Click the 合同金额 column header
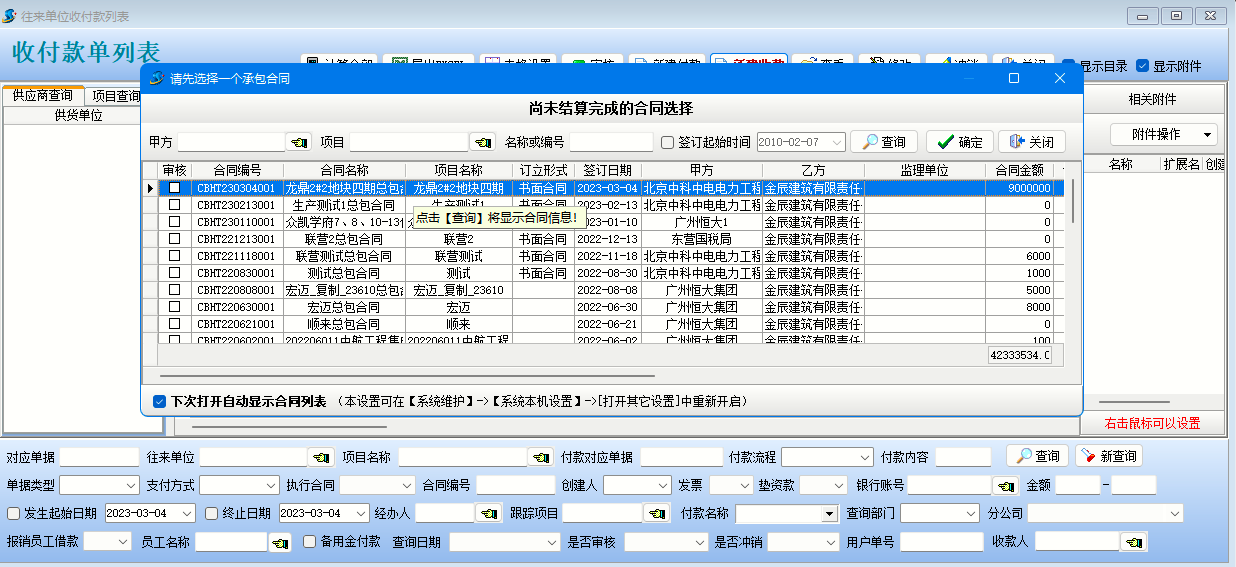Viewport: 1236px width, 567px height. (1019, 170)
